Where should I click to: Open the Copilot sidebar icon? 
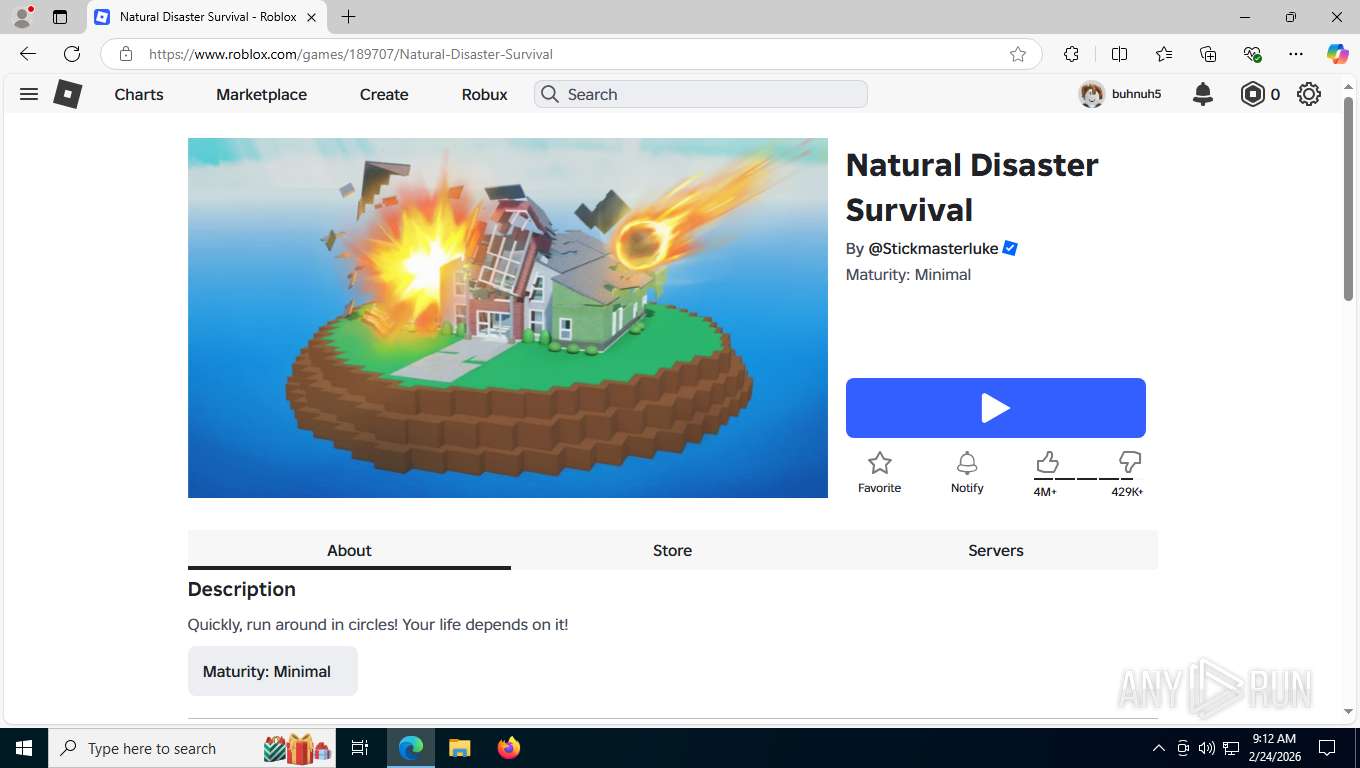1338,54
